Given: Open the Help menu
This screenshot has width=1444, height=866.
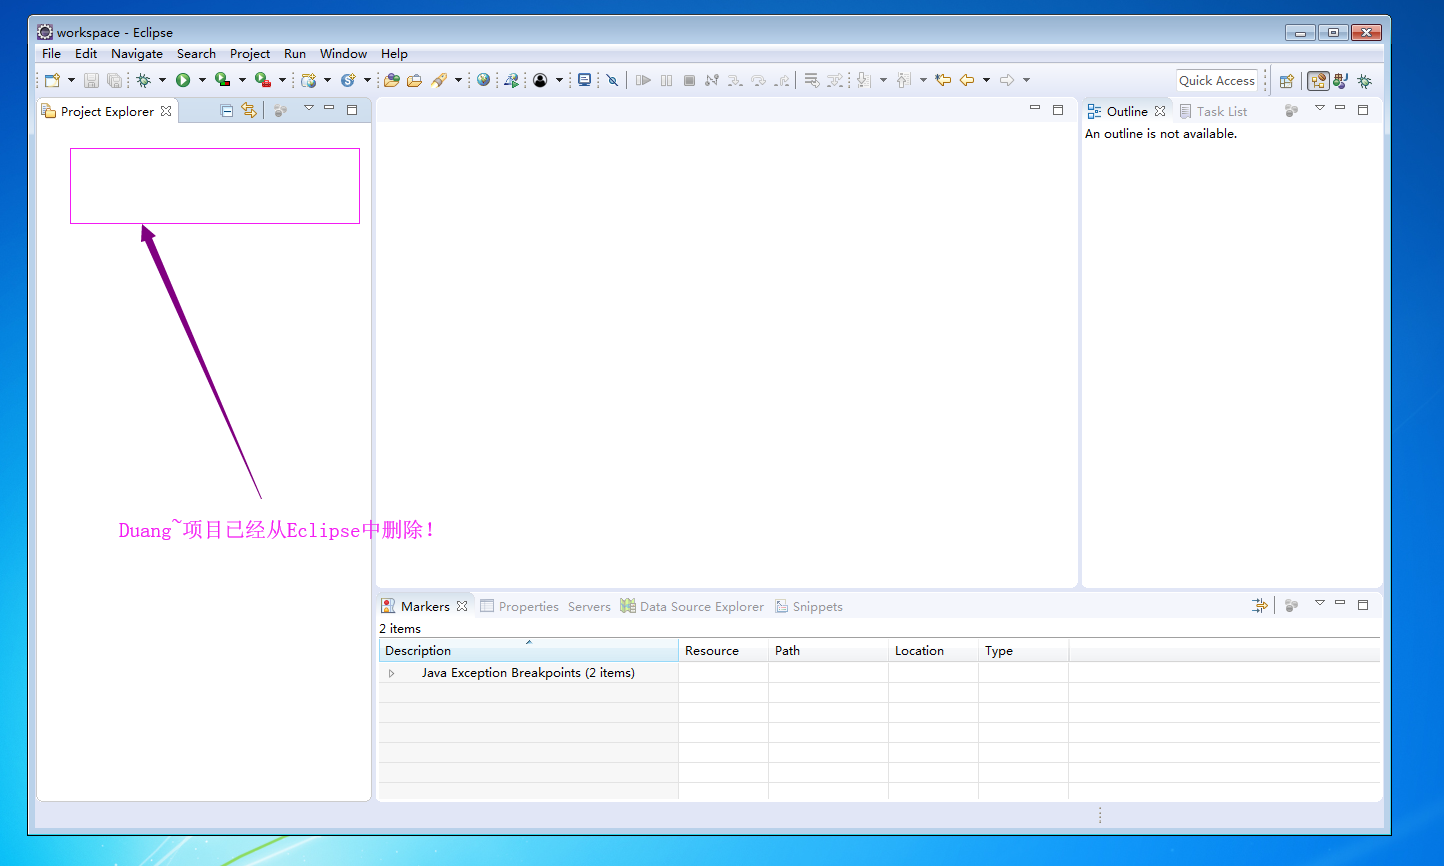Looking at the screenshot, I should [x=394, y=54].
